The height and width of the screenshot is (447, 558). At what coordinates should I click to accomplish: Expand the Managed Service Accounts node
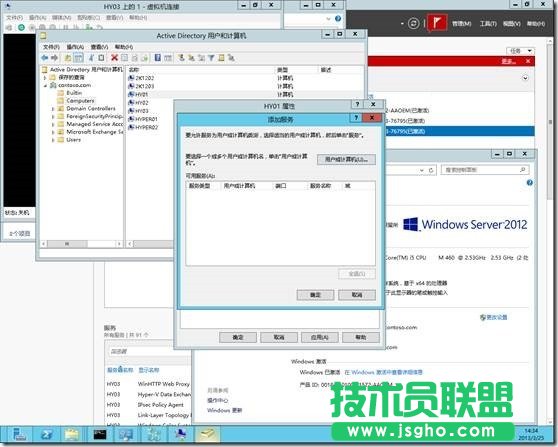[x=53, y=124]
